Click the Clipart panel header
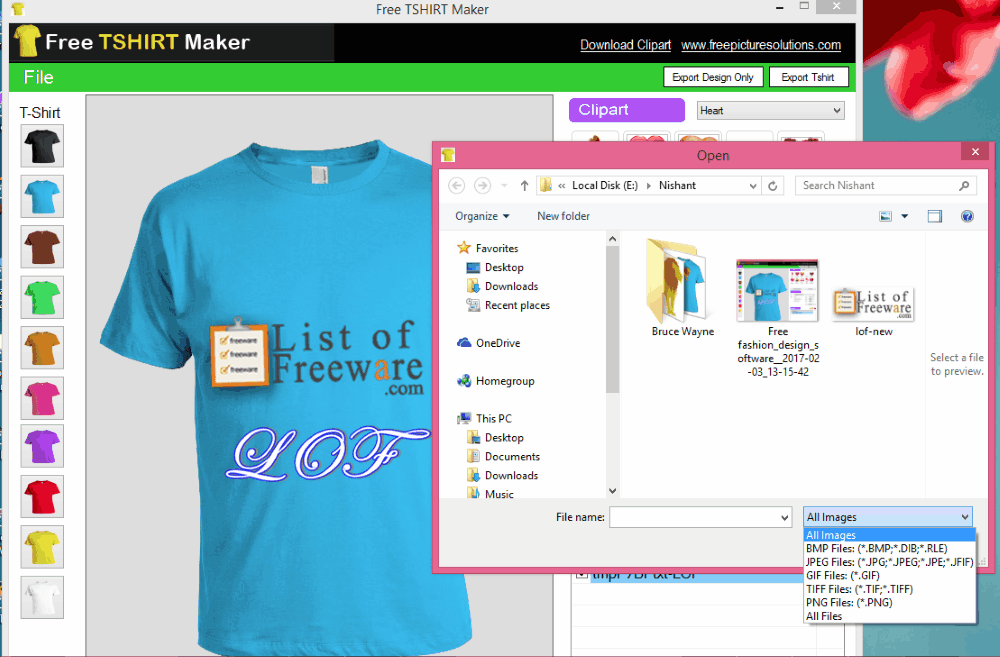This screenshot has width=1000, height=657. coord(626,110)
